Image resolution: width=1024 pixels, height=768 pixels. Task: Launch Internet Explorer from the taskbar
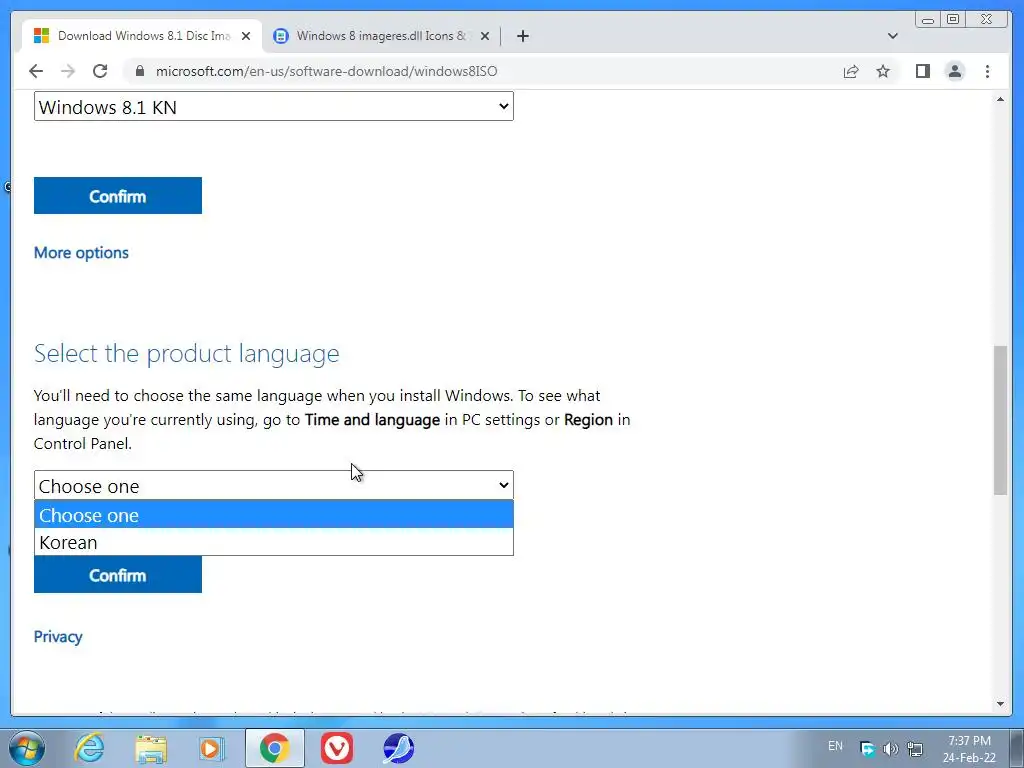coord(89,748)
